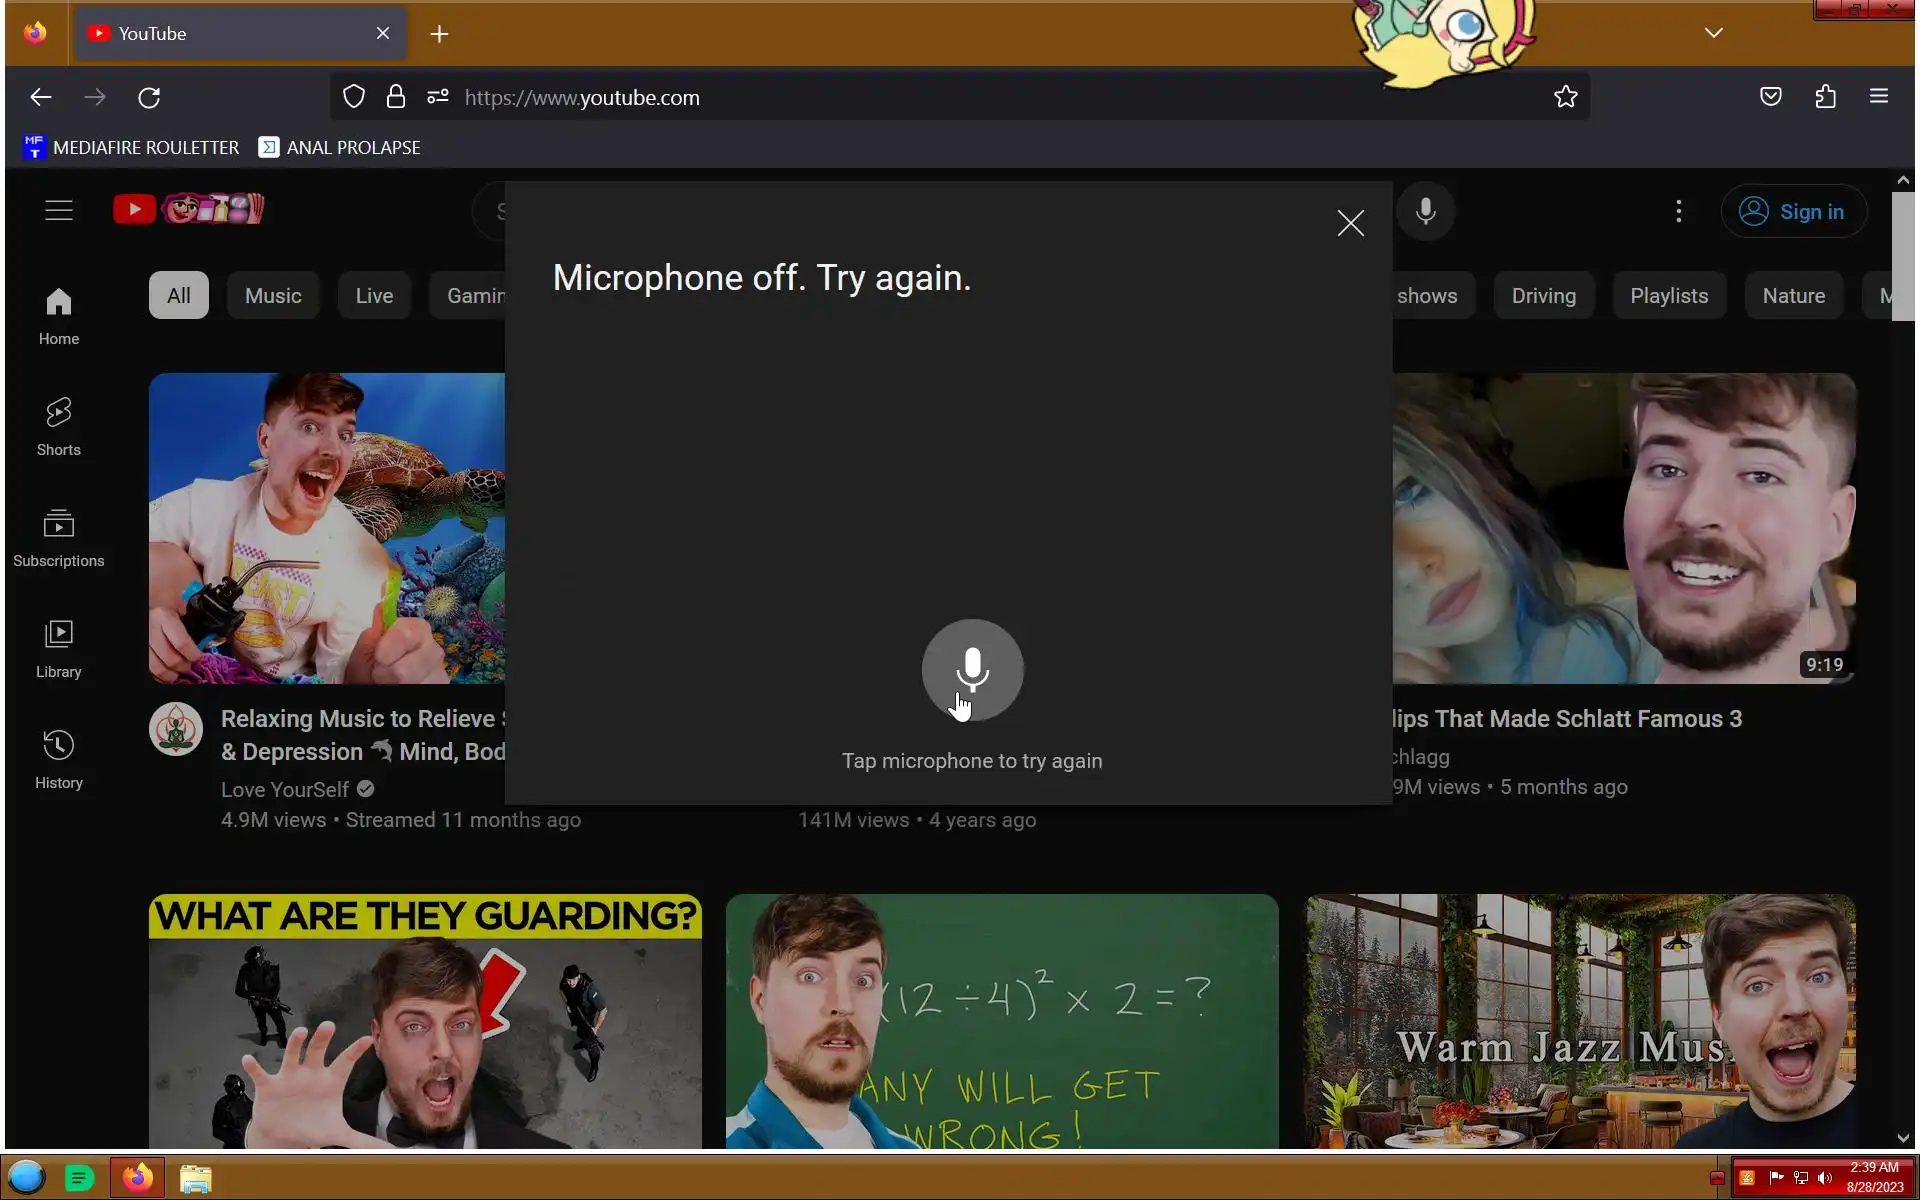Open Firefox application menu

pyautogui.click(x=1878, y=97)
